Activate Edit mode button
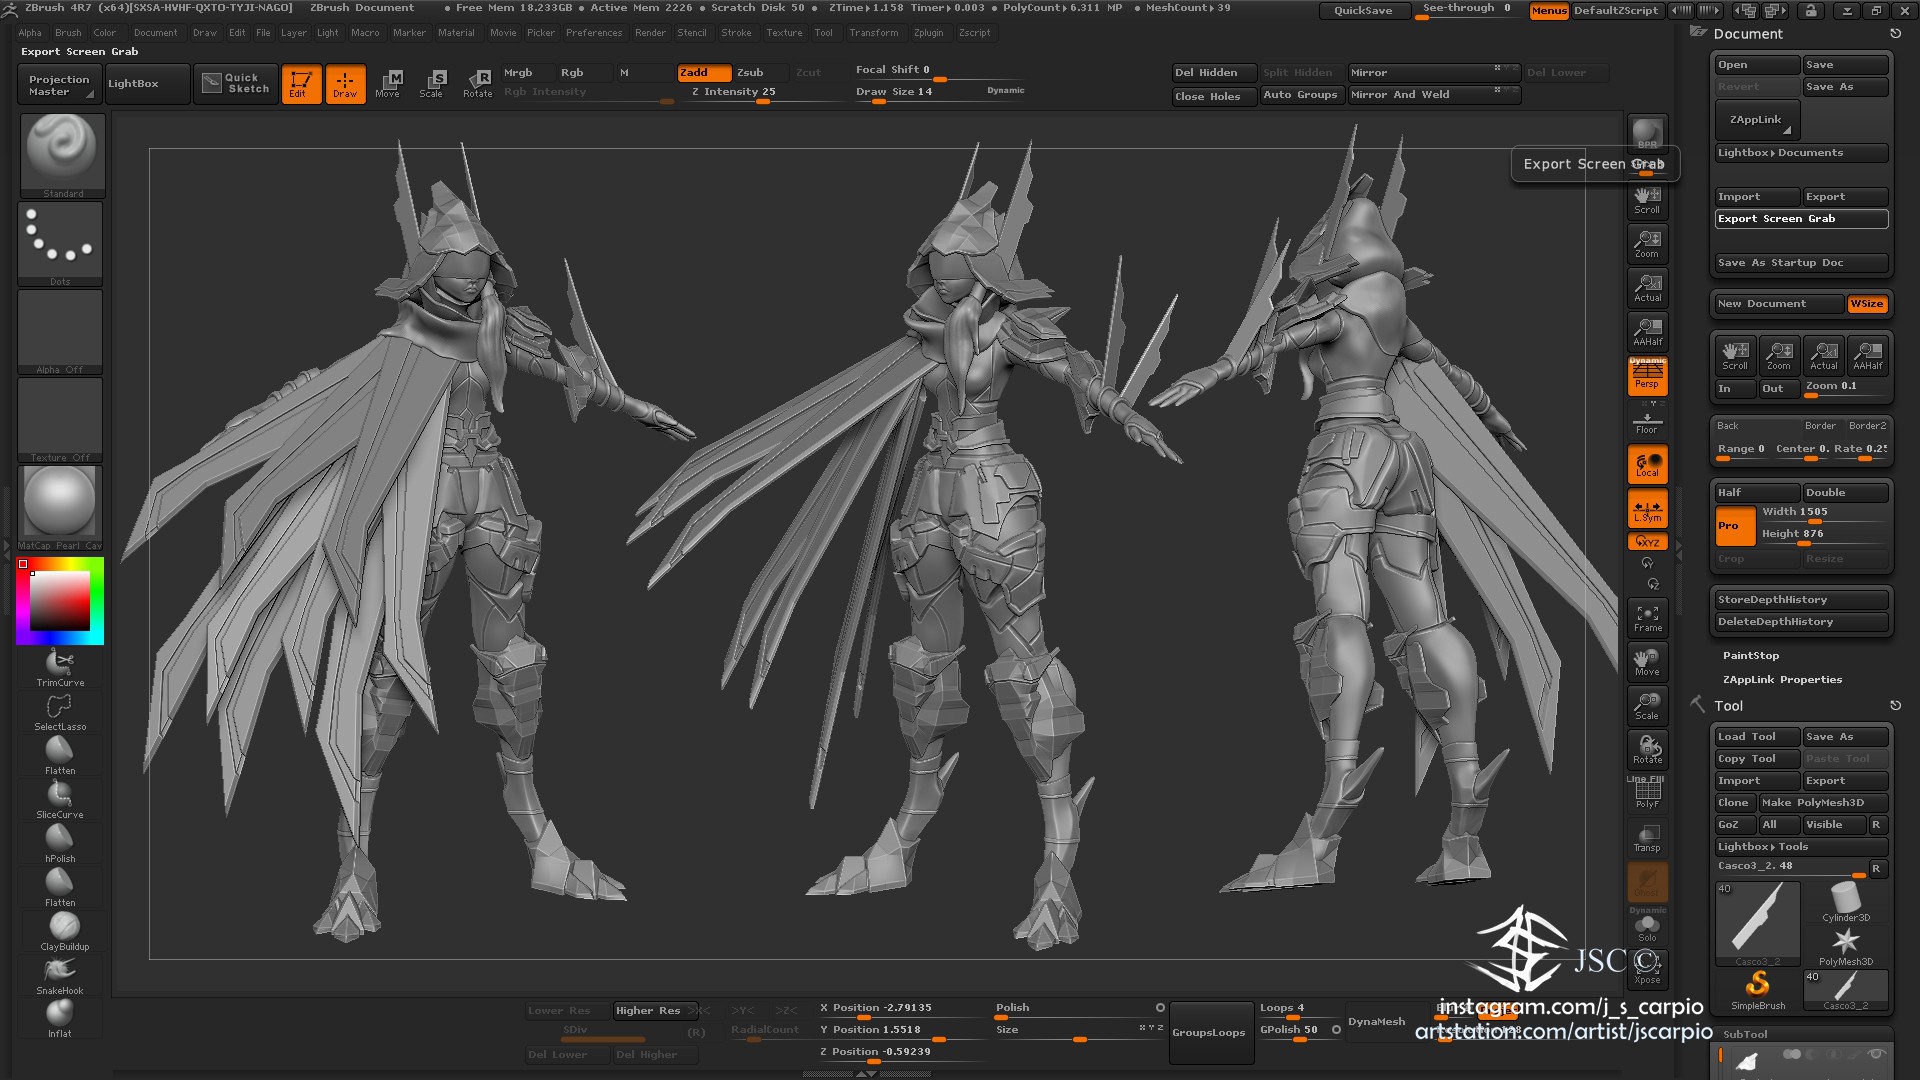1920x1080 pixels. (301, 84)
